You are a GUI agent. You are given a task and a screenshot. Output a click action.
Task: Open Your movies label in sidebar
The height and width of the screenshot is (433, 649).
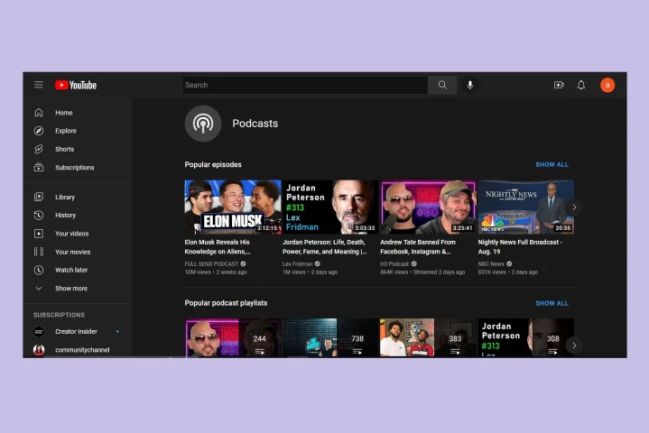73,252
